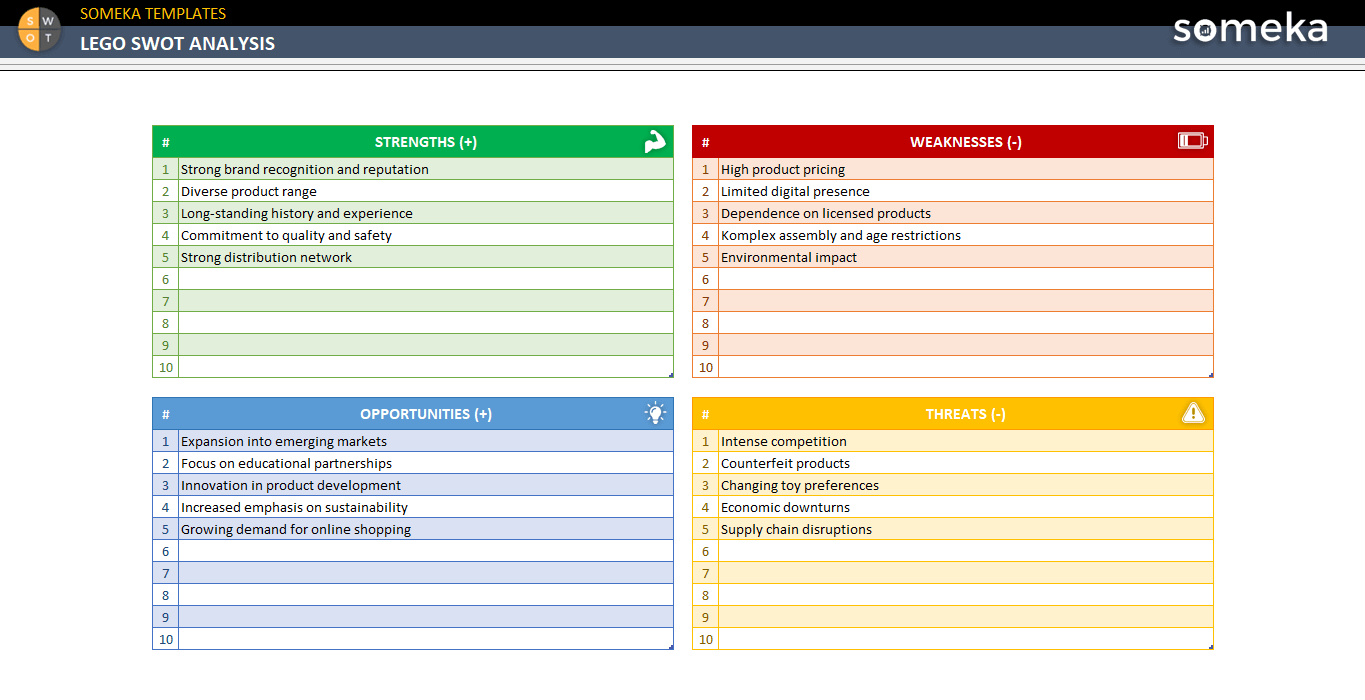This screenshot has height=700, width=1365.
Task: Select 'Commitment to quality and safety' cell
Action: tap(426, 235)
